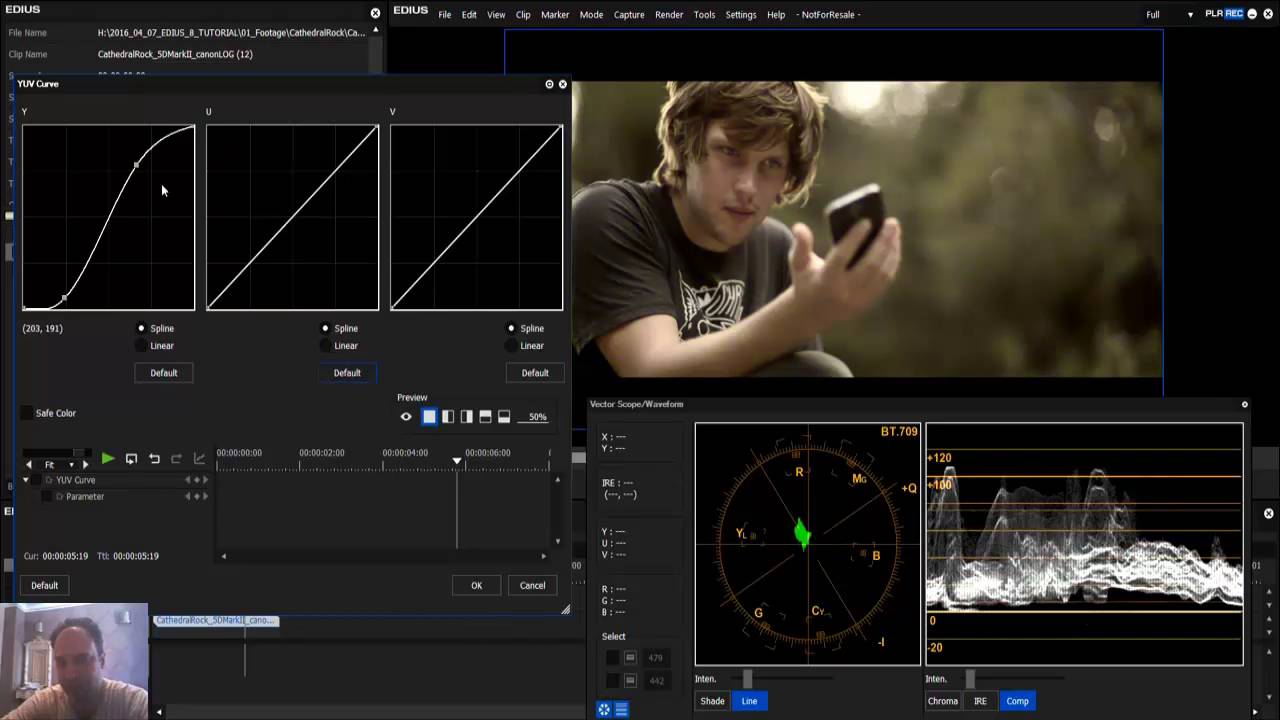Open the Render menu
Screen dimensions: 1280x720
(x=669, y=15)
